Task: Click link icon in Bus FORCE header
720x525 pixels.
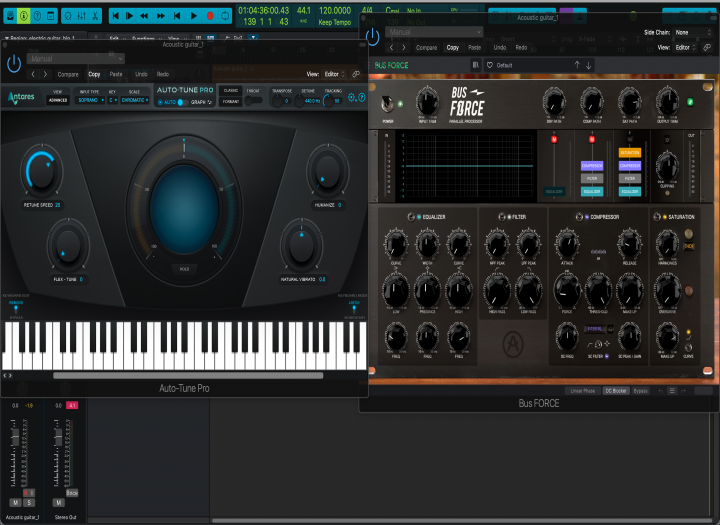Action: pyautogui.click(x=707, y=48)
